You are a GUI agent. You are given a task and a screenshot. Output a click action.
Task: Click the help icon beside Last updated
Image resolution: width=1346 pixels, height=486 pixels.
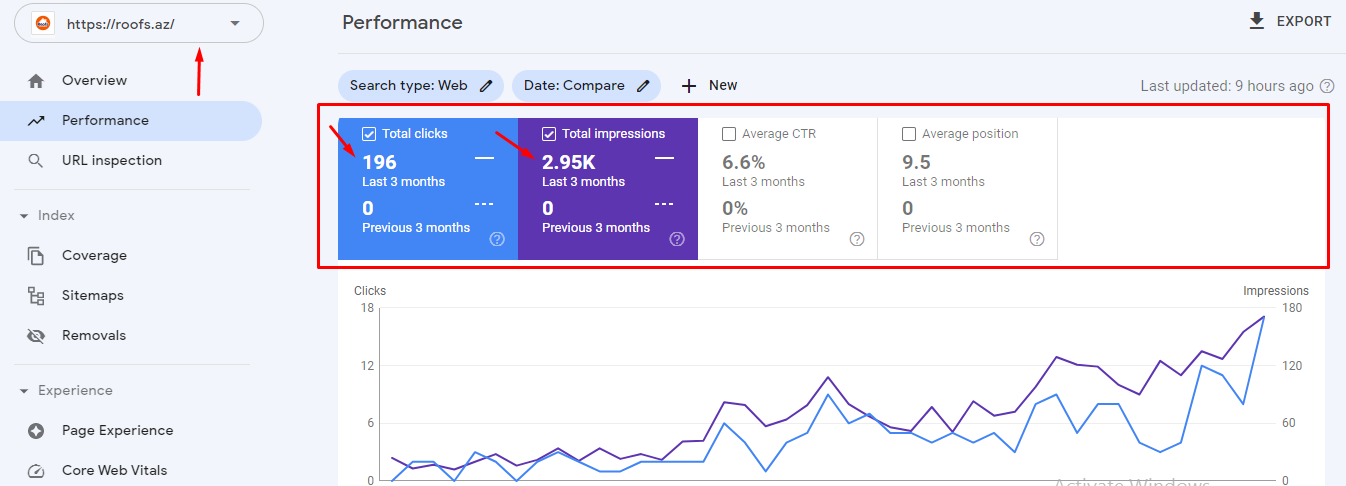pos(1327,87)
